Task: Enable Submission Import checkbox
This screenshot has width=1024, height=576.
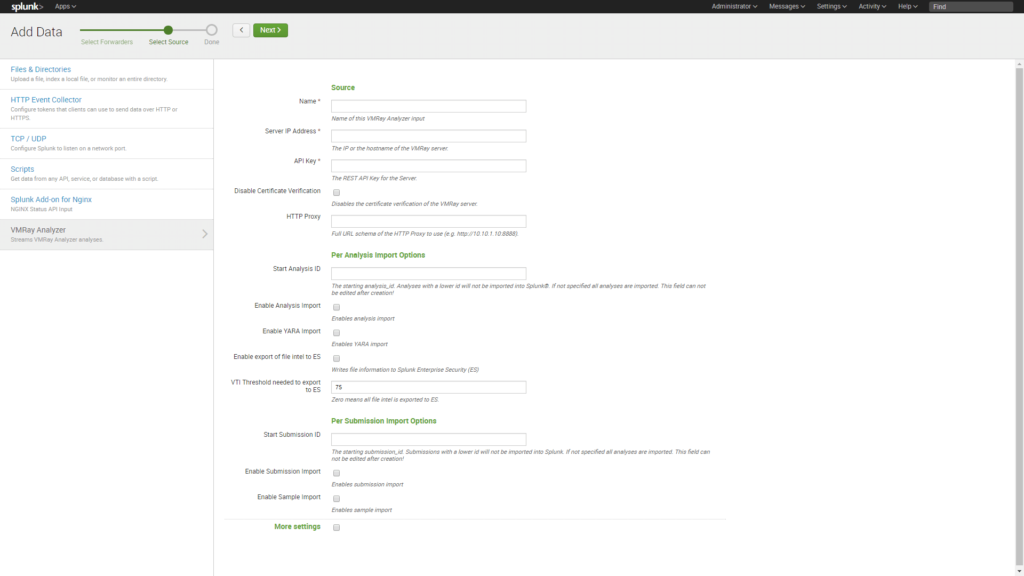Action: point(336,473)
